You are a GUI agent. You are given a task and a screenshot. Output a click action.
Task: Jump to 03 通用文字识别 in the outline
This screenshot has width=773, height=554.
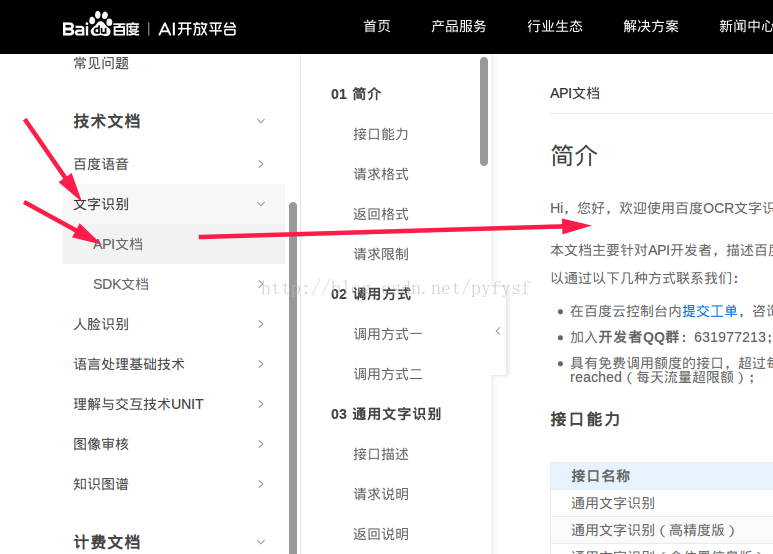point(386,414)
